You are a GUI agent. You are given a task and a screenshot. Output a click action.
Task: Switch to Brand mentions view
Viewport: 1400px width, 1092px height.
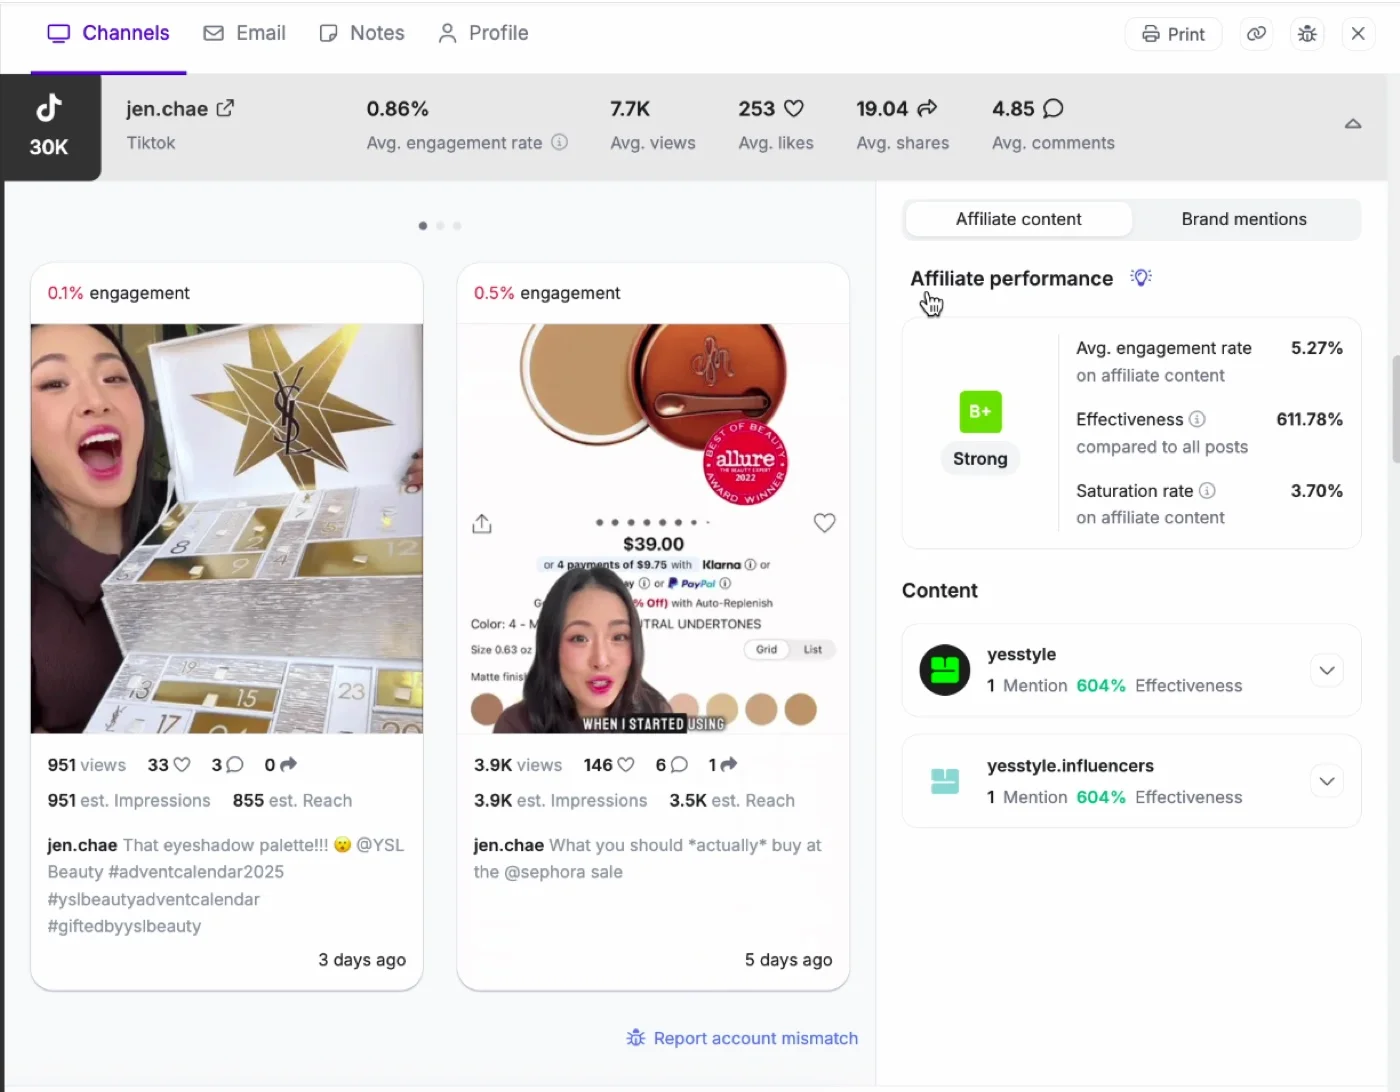(1244, 219)
